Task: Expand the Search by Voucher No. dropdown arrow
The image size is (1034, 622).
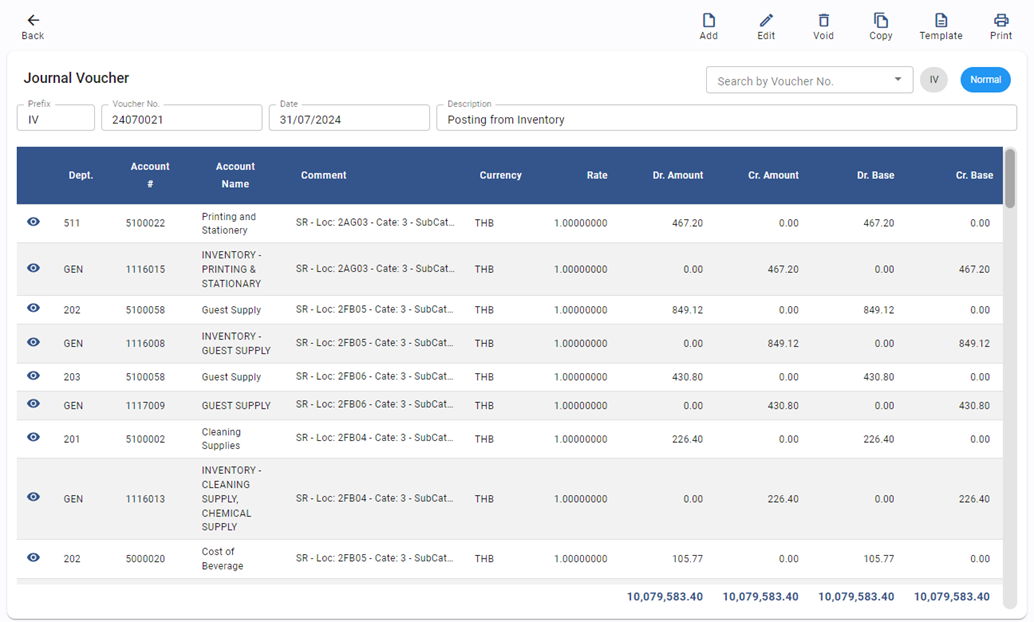Action: pos(897,80)
